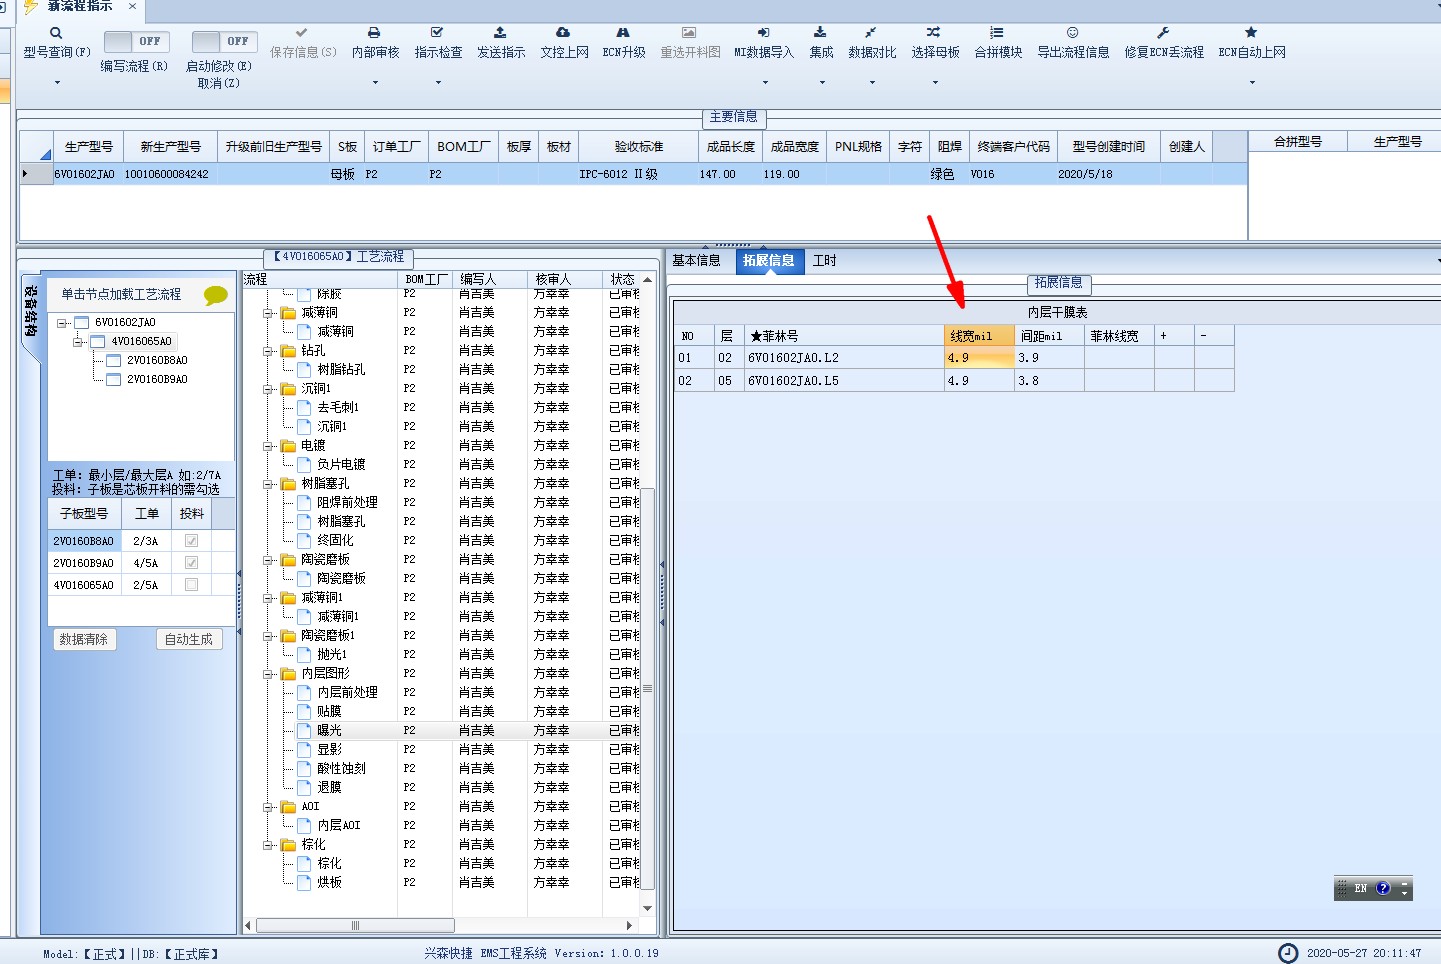Click the 指示检查 toolbar icon
This screenshot has height=964, width=1441.
(x=438, y=33)
